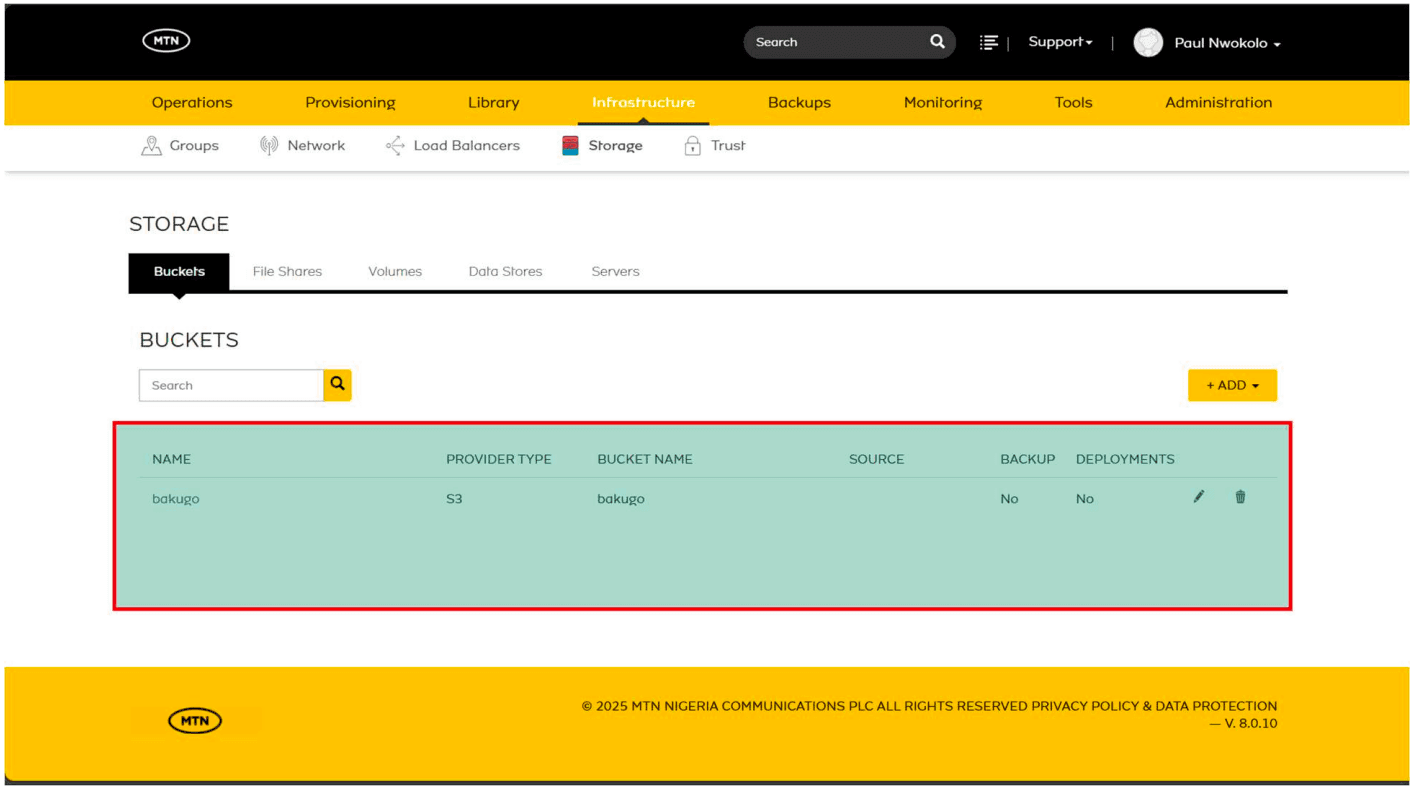
Task: Open the Tools menu
Action: click(x=1073, y=102)
